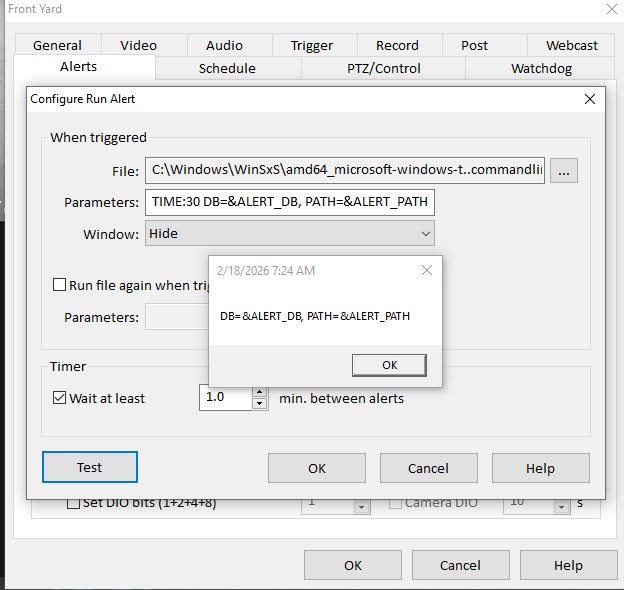Click Cancel in the Front Yard window
This screenshot has height=590, width=624.
tap(460, 565)
